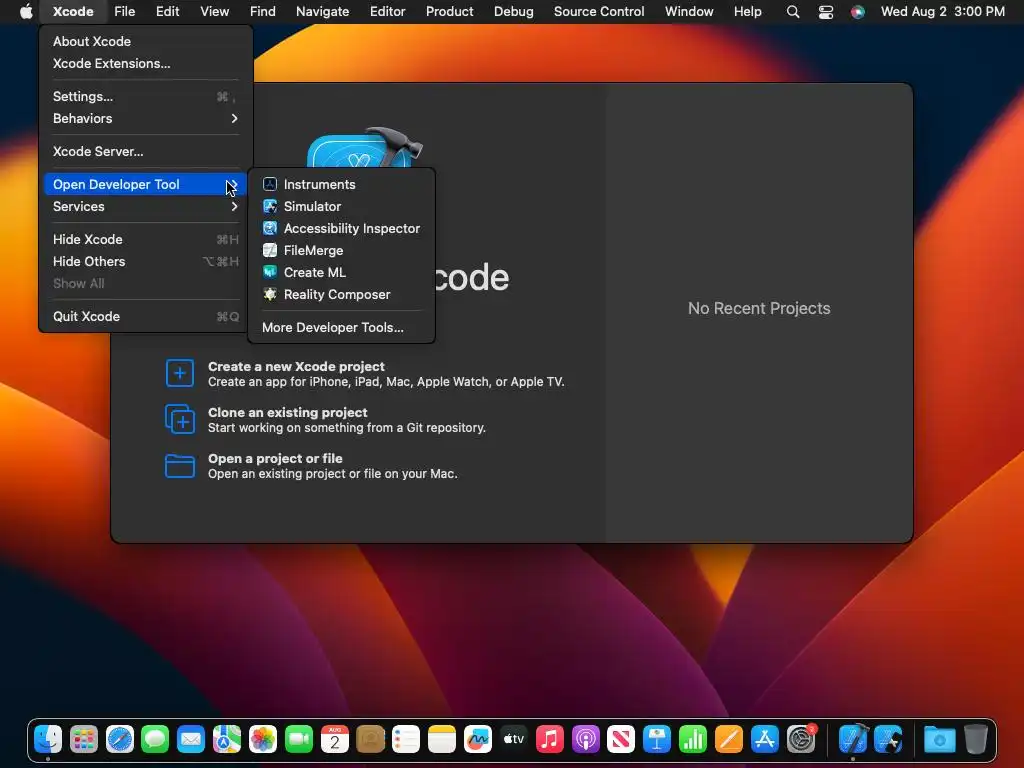Launch Create ML from submenu
Viewport: 1024px width, 768px height.
[x=341, y=272]
